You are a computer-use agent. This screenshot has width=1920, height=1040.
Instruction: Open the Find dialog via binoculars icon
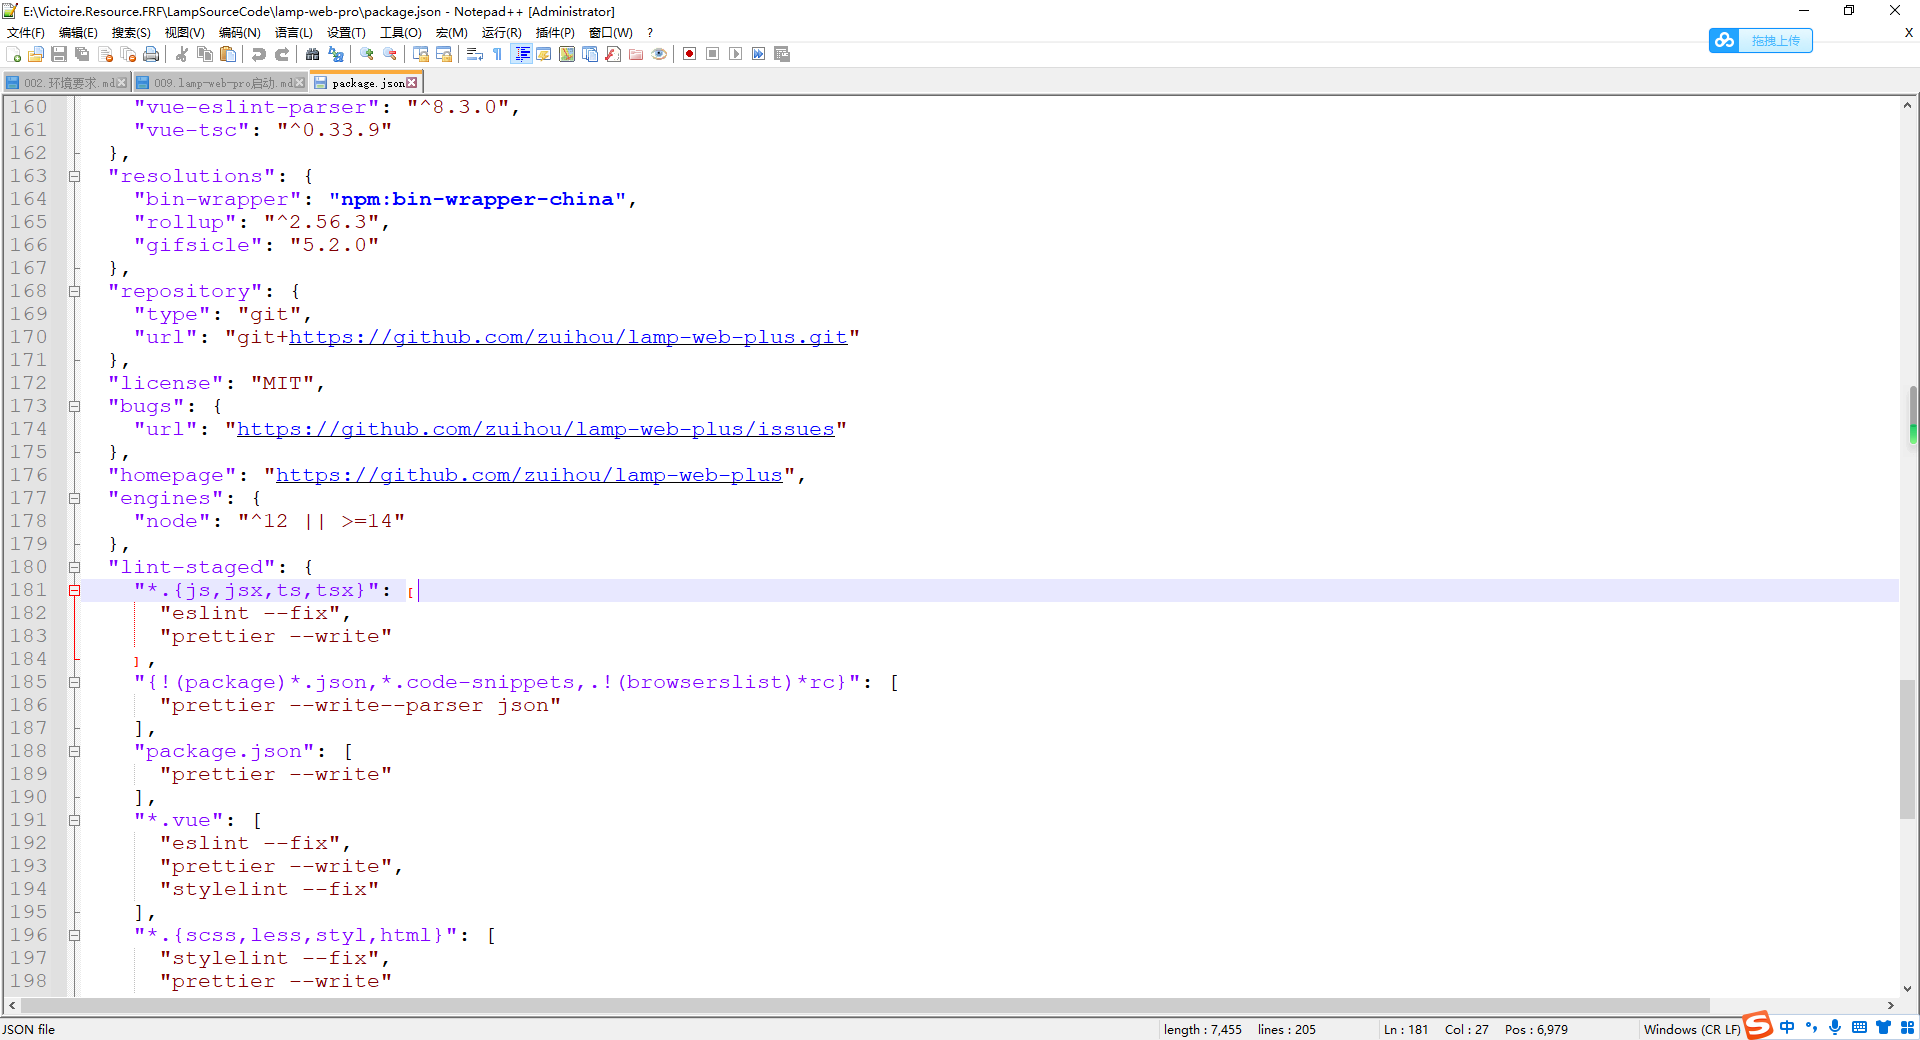(x=313, y=54)
